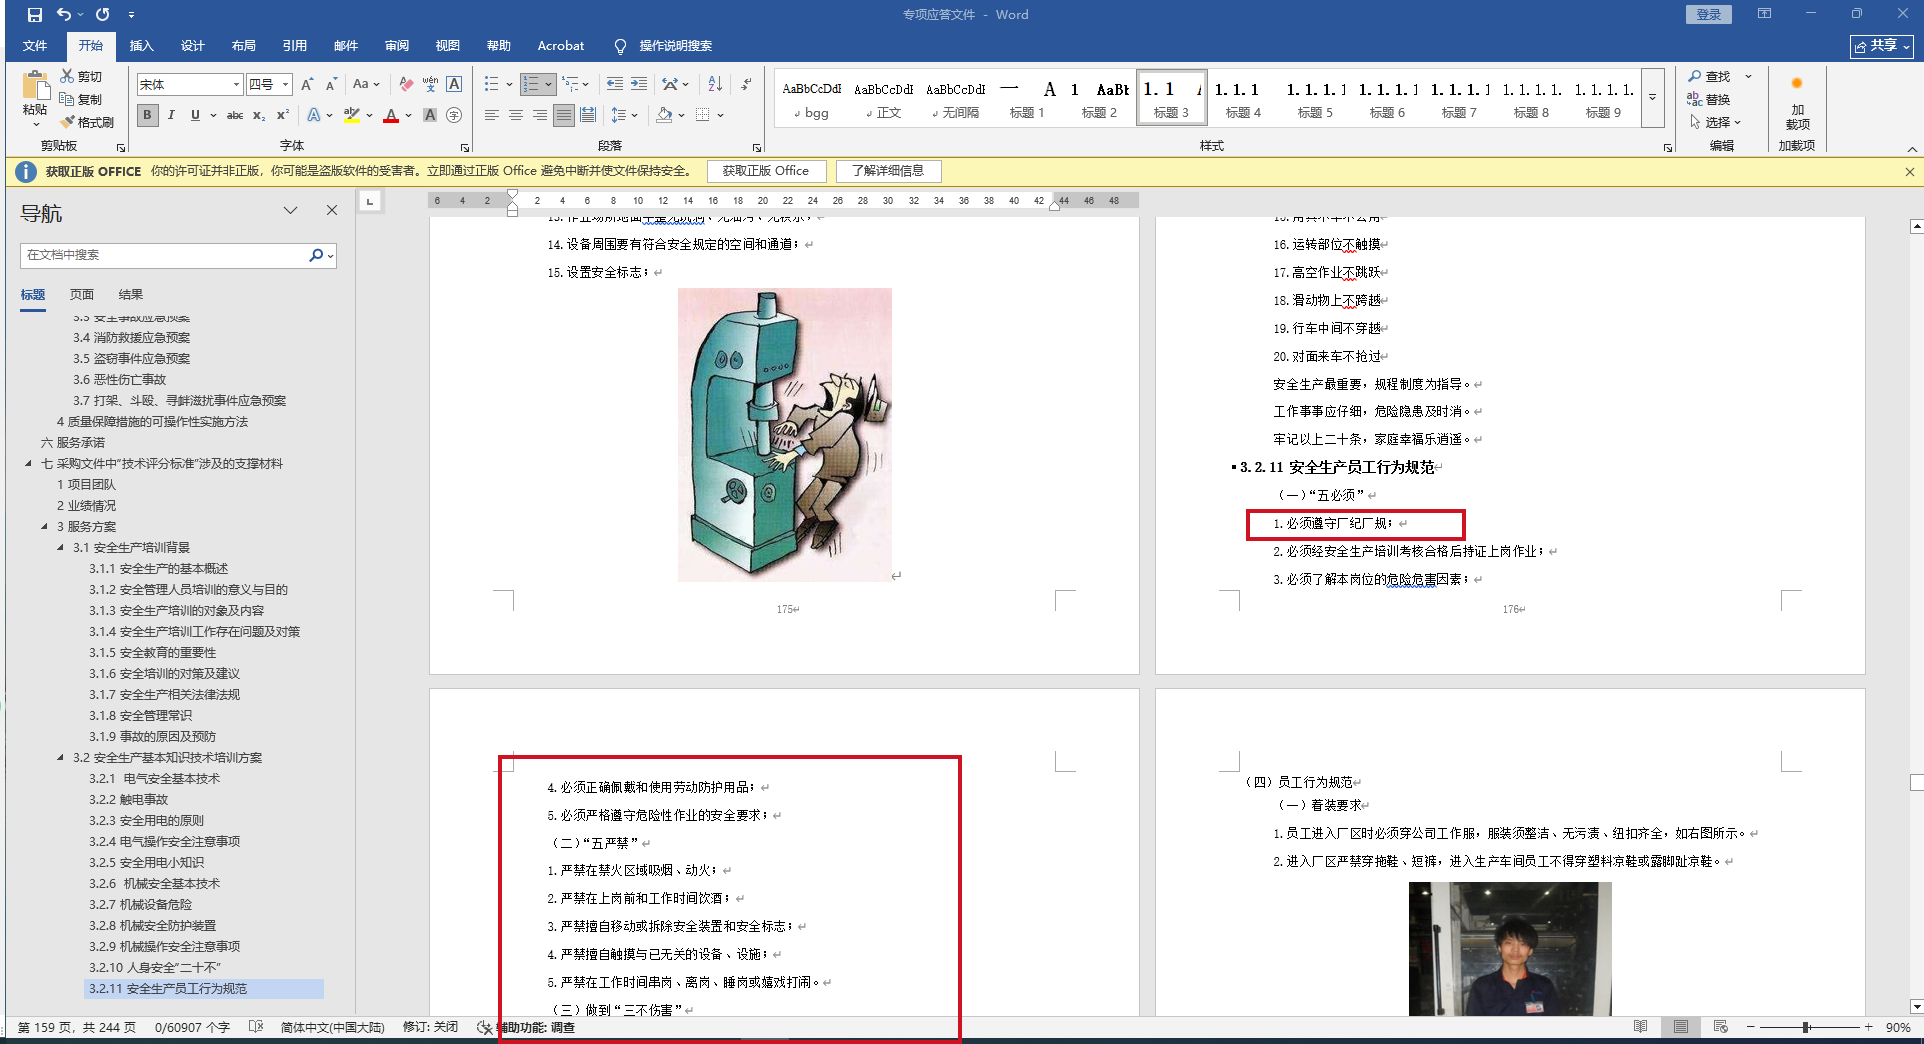Click the 登录 sign-in button
This screenshot has height=1044, width=1924.
pos(1709,14)
